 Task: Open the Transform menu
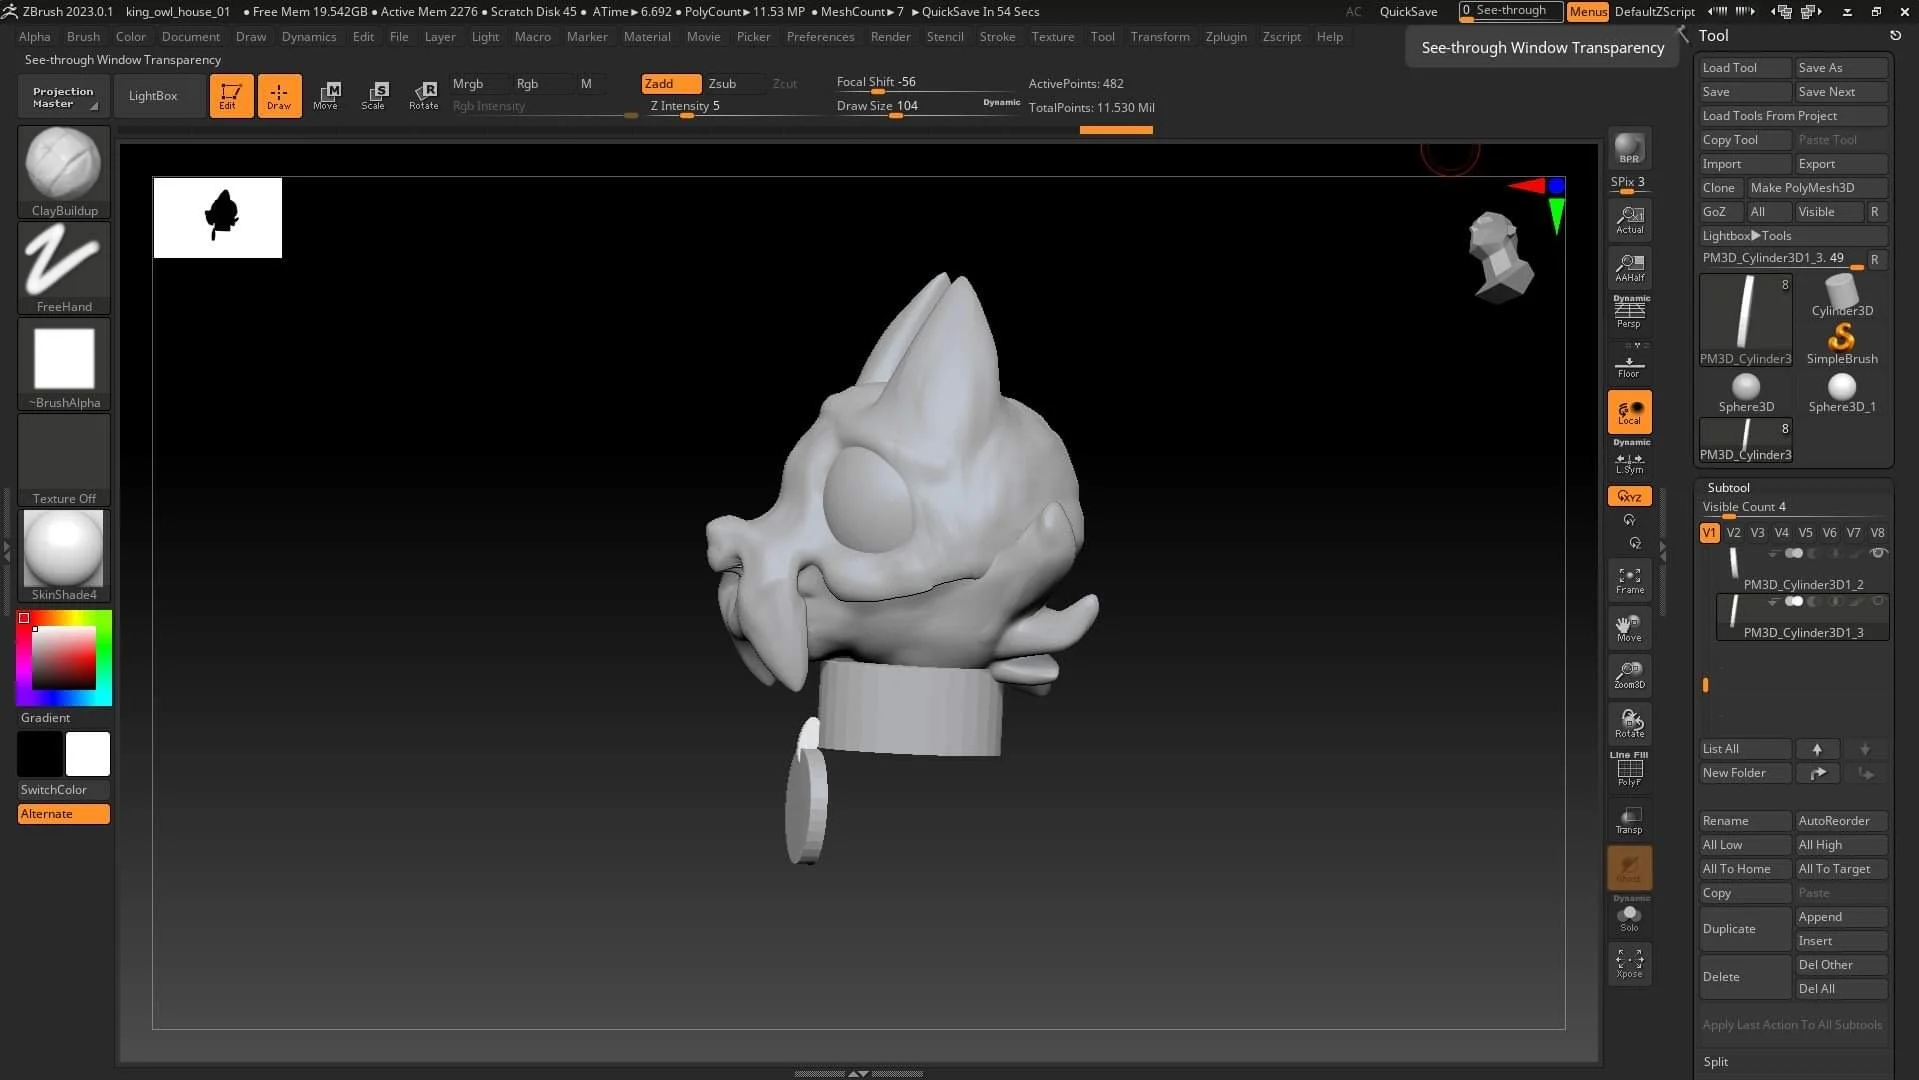pyautogui.click(x=1160, y=37)
